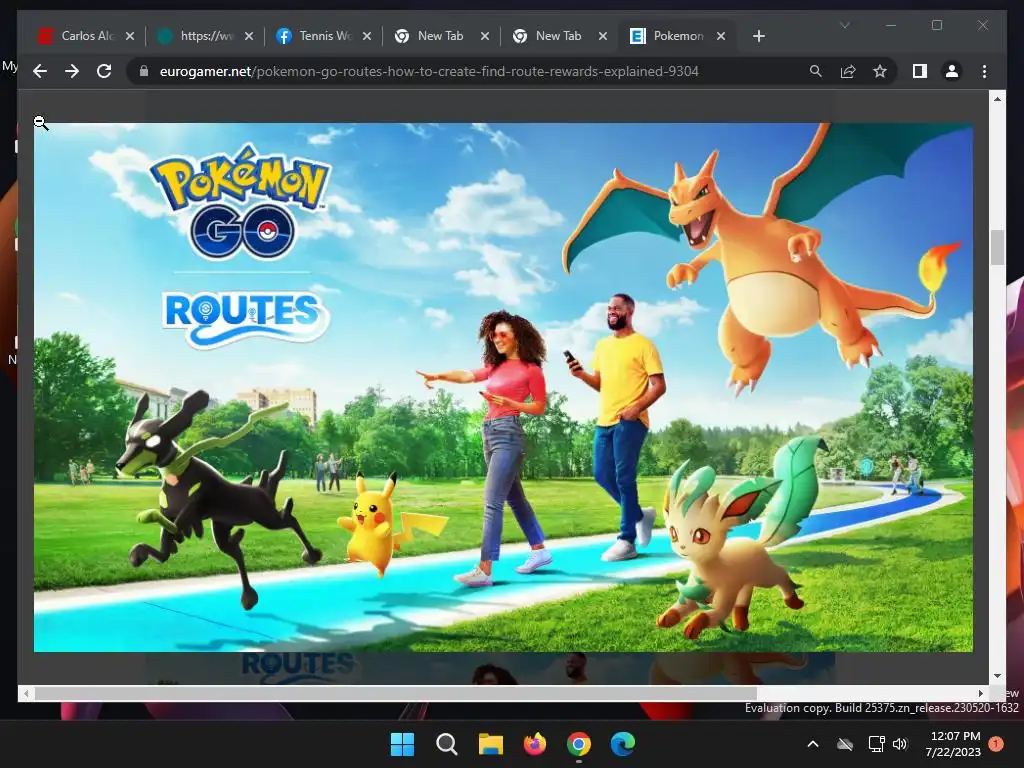Click the scroll up arrow

[997, 99]
